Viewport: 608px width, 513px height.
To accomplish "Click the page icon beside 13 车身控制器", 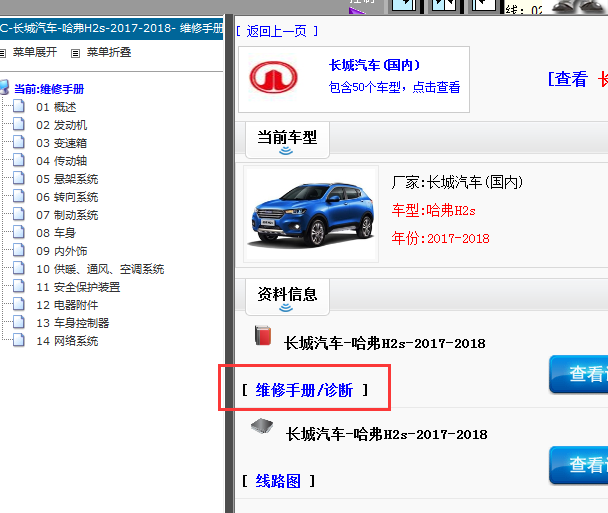I will point(19,322).
